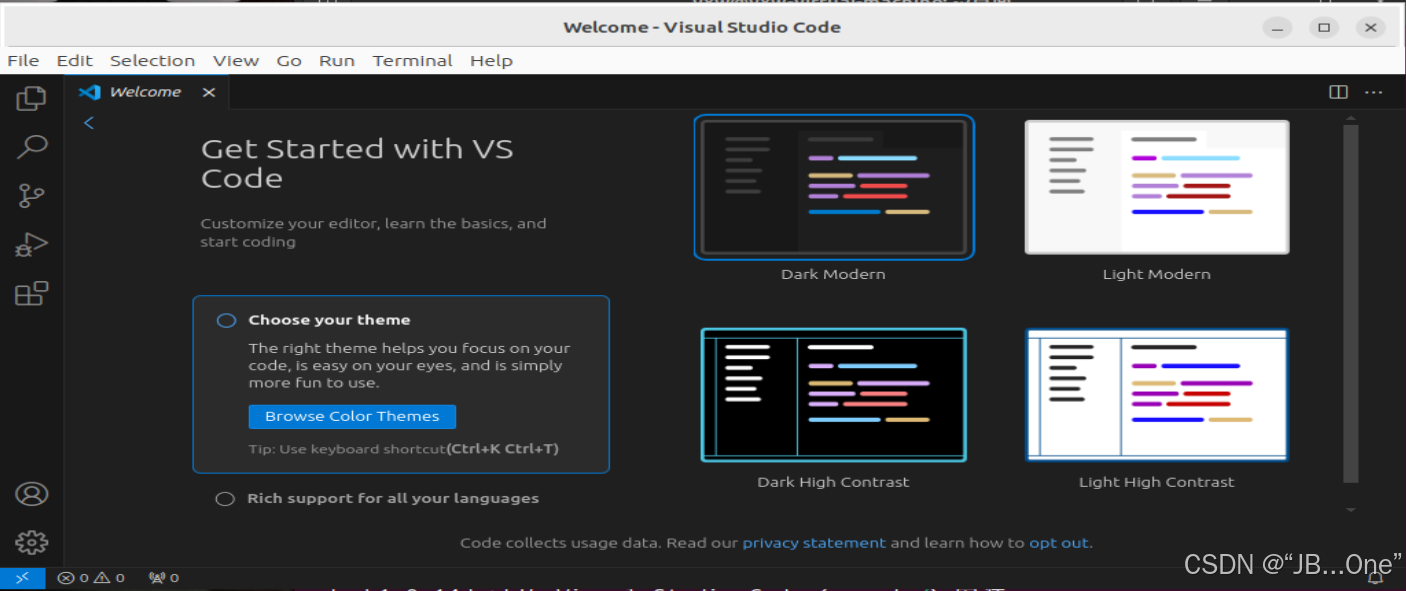The width and height of the screenshot is (1406, 591).
Task: Click the Customize your editor description text
Action: point(373,233)
